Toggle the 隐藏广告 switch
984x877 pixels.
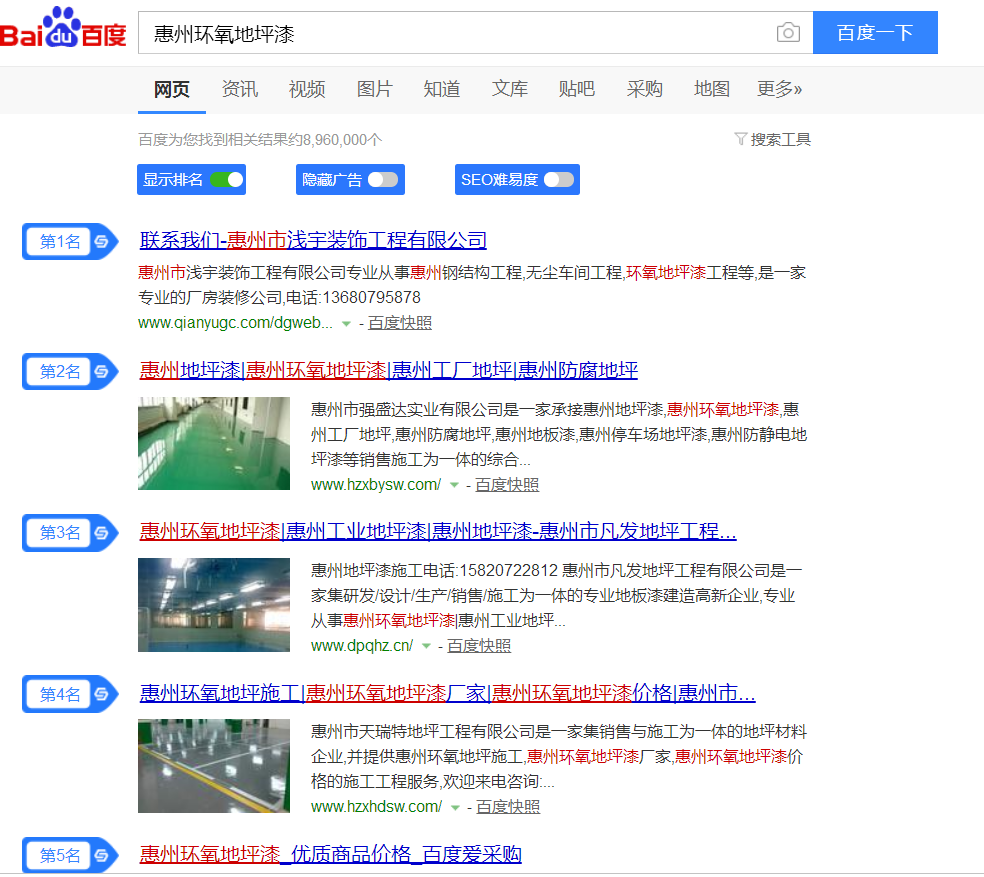click(x=383, y=180)
